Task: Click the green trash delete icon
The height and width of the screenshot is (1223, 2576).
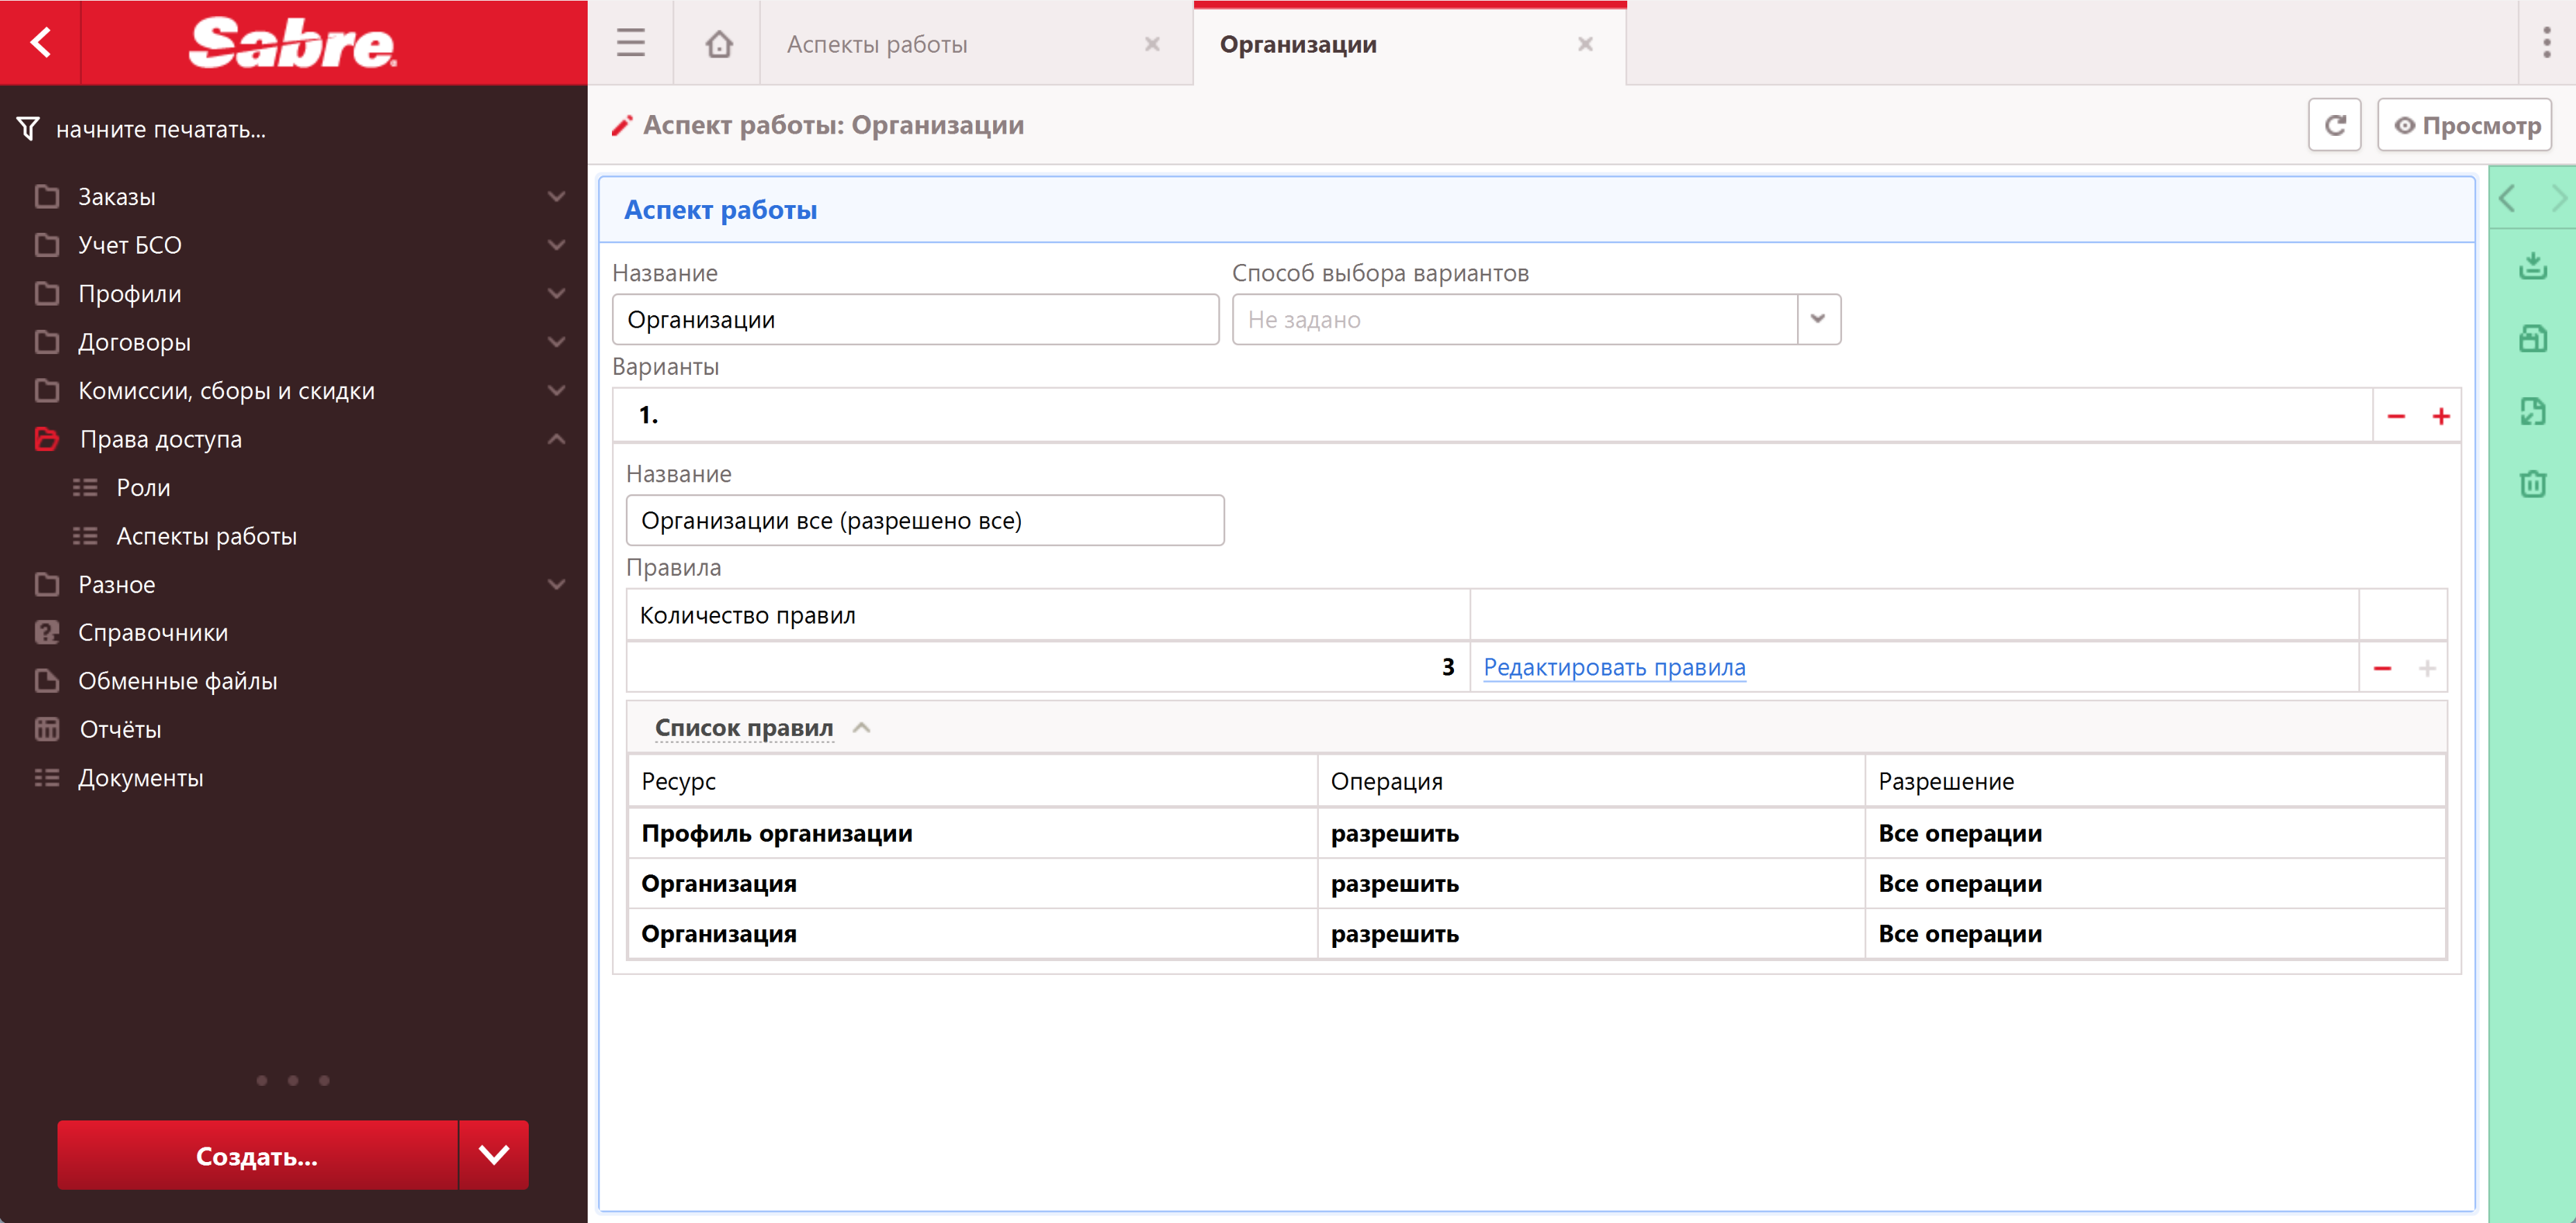Action: 2532,485
